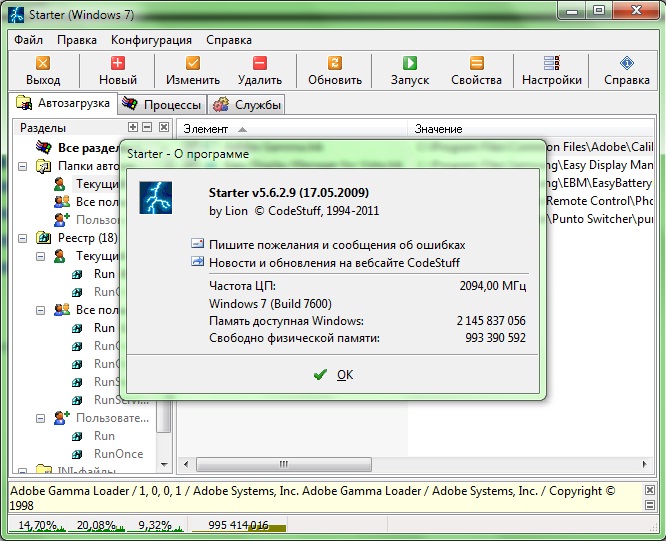Screen dimensions: 666x541
Task: Collapse the description bar with minus icon
Action: (x=649, y=505)
